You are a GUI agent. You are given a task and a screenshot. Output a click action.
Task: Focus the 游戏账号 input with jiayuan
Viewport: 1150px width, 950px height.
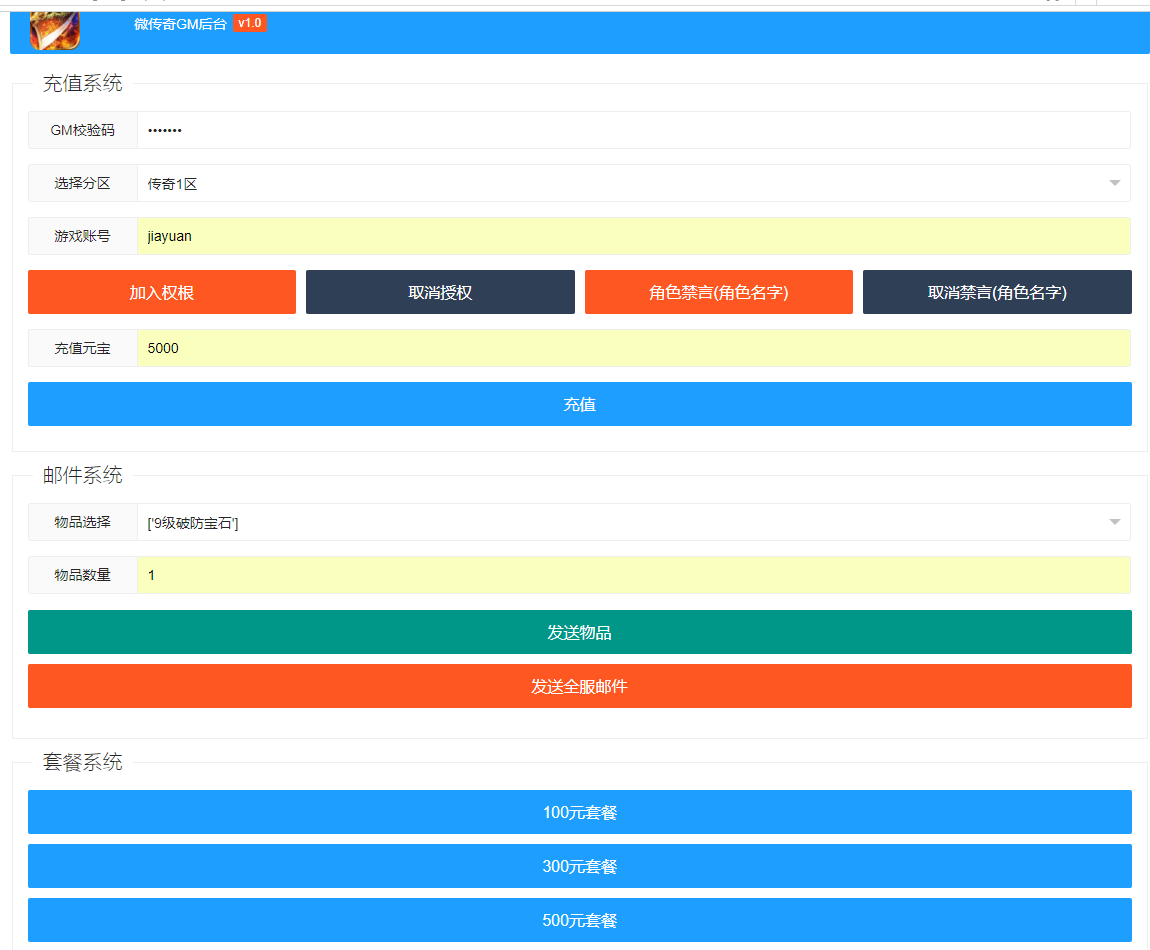click(x=633, y=236)
